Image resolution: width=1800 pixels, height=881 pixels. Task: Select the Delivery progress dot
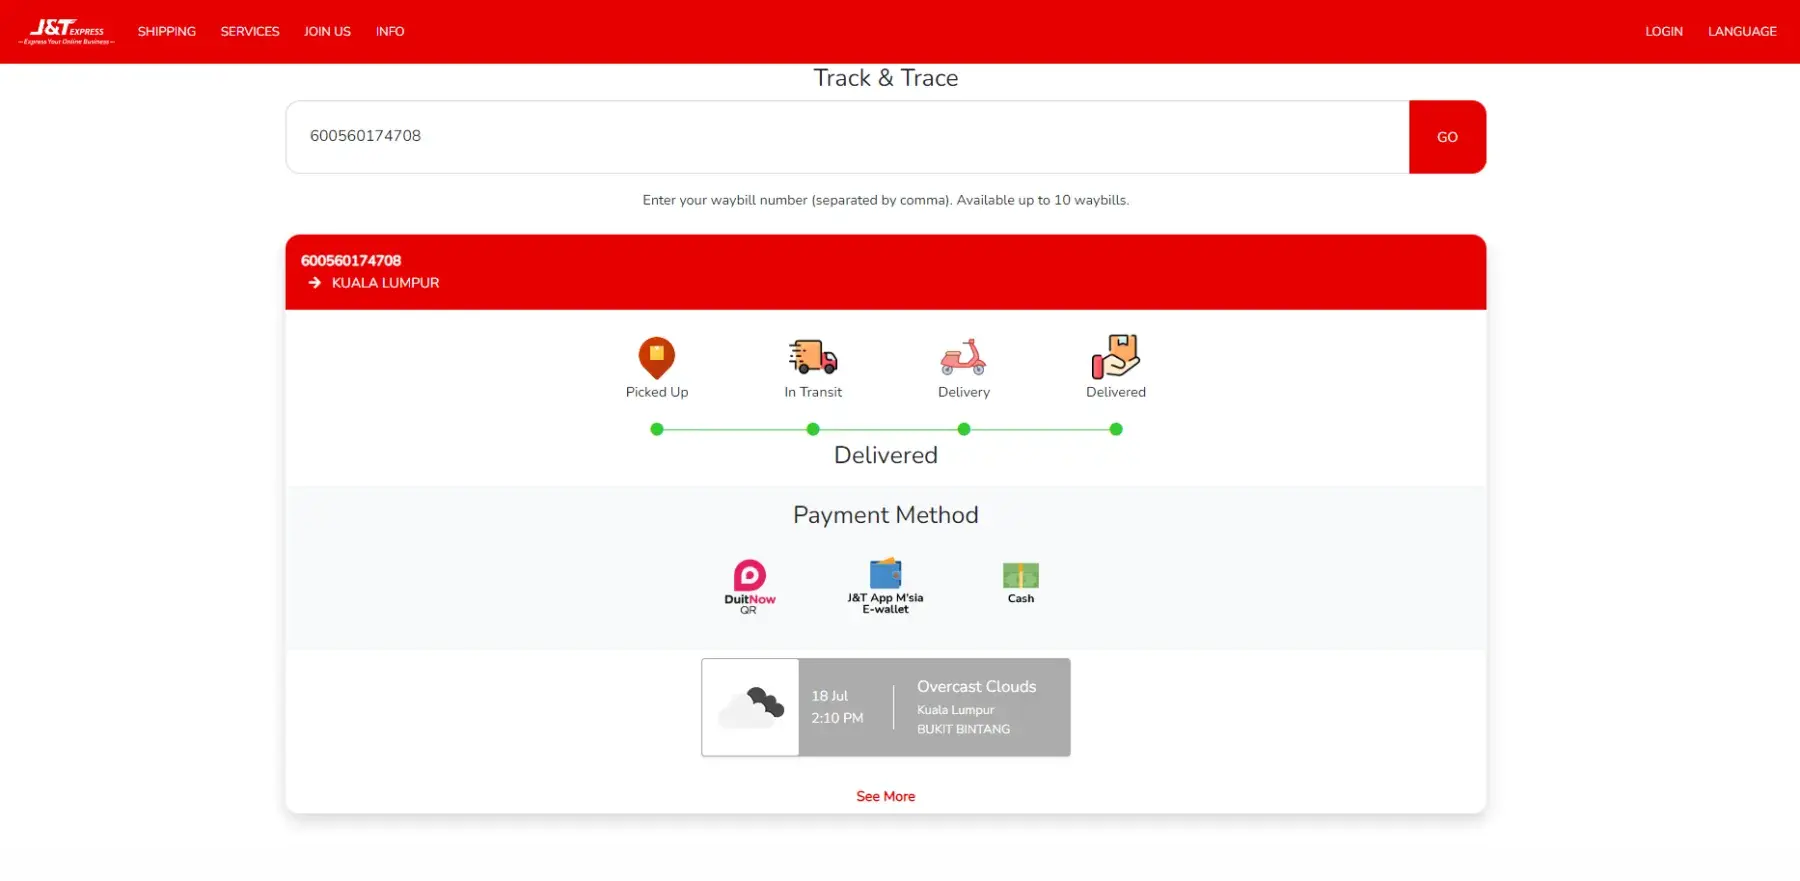(964, 429)
